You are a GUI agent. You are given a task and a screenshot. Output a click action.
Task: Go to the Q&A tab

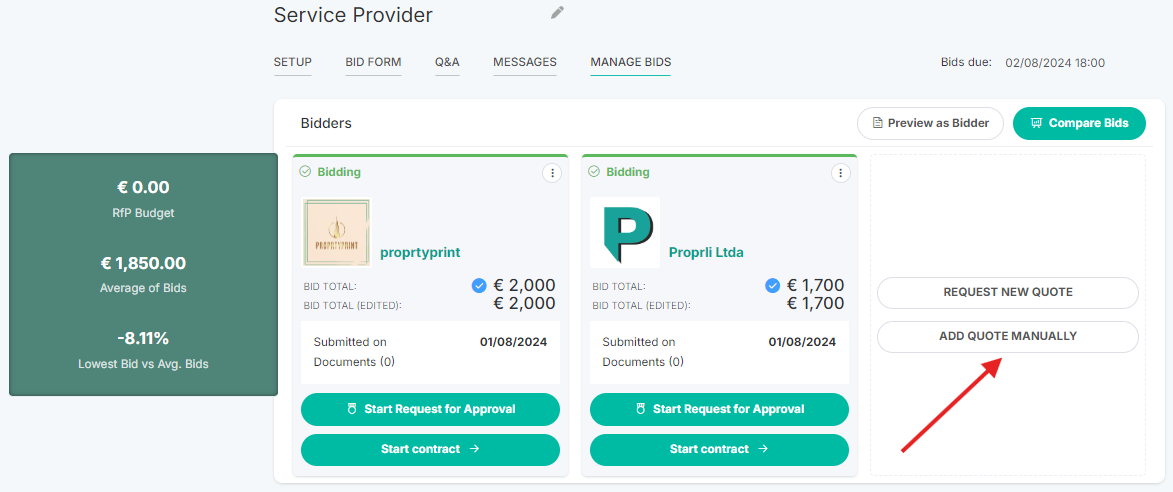(x=447, y=62)
